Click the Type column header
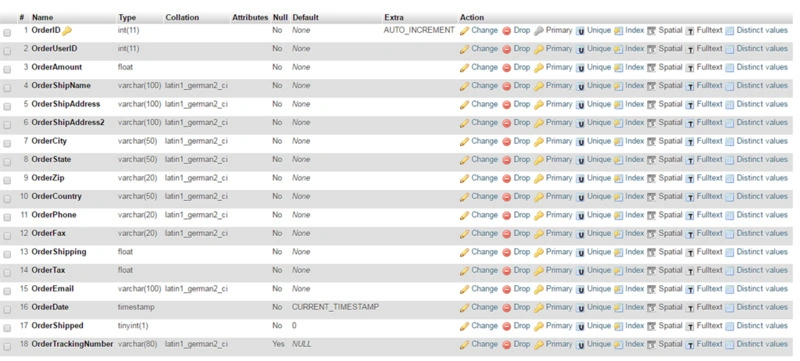Image resolution: width=800 pixels, height=361 pixels. 127,17
